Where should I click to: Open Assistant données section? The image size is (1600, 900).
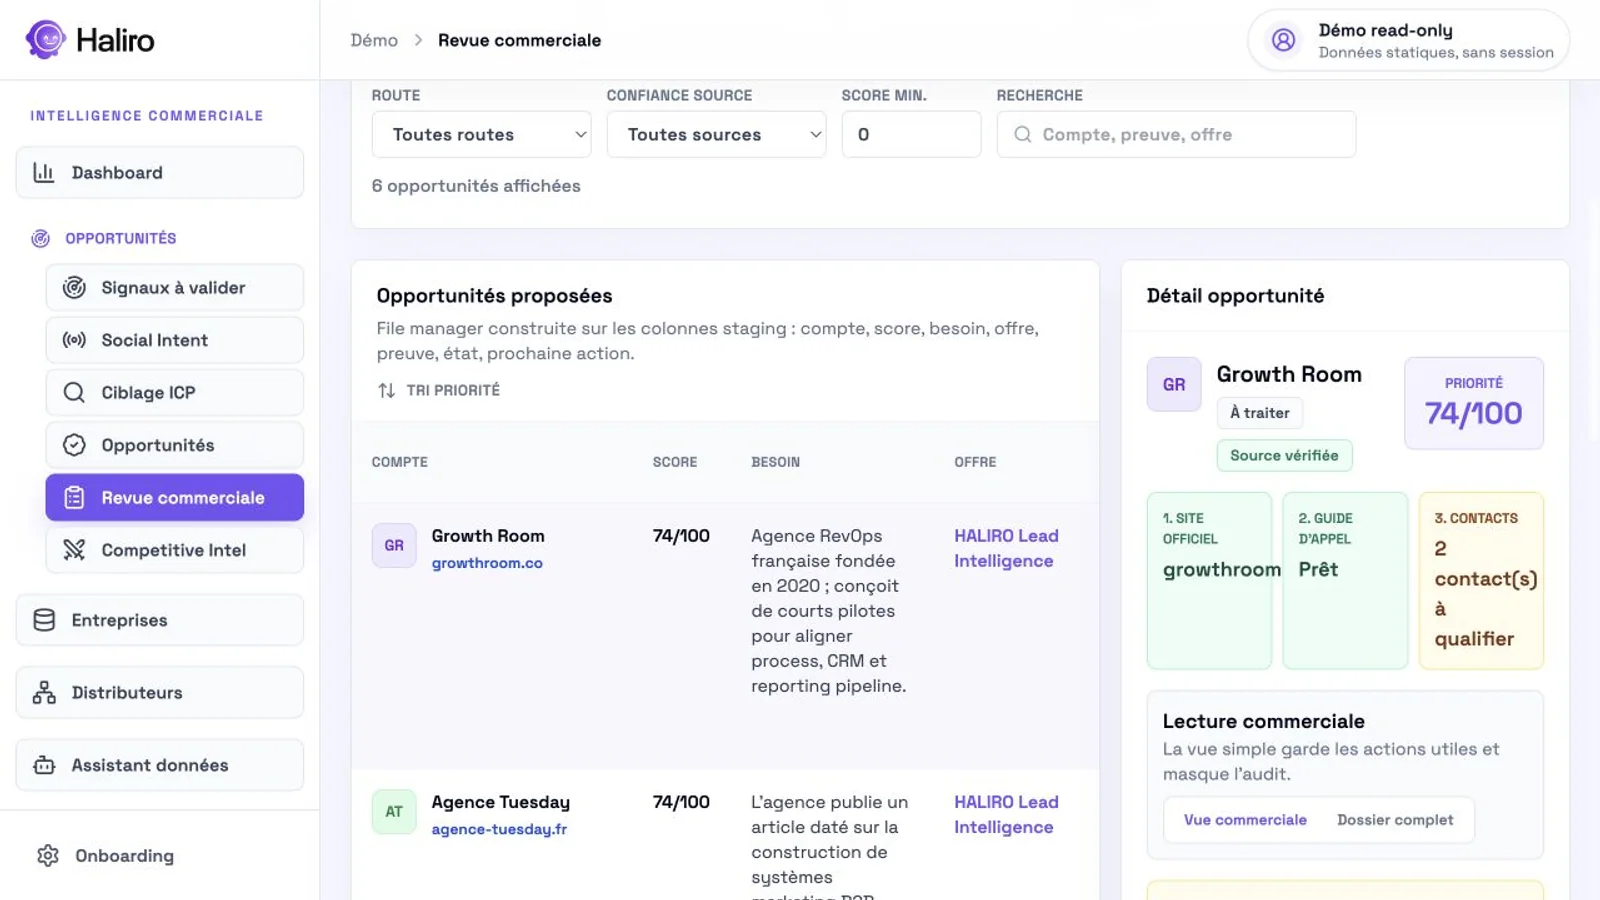(x=160, y=765)
